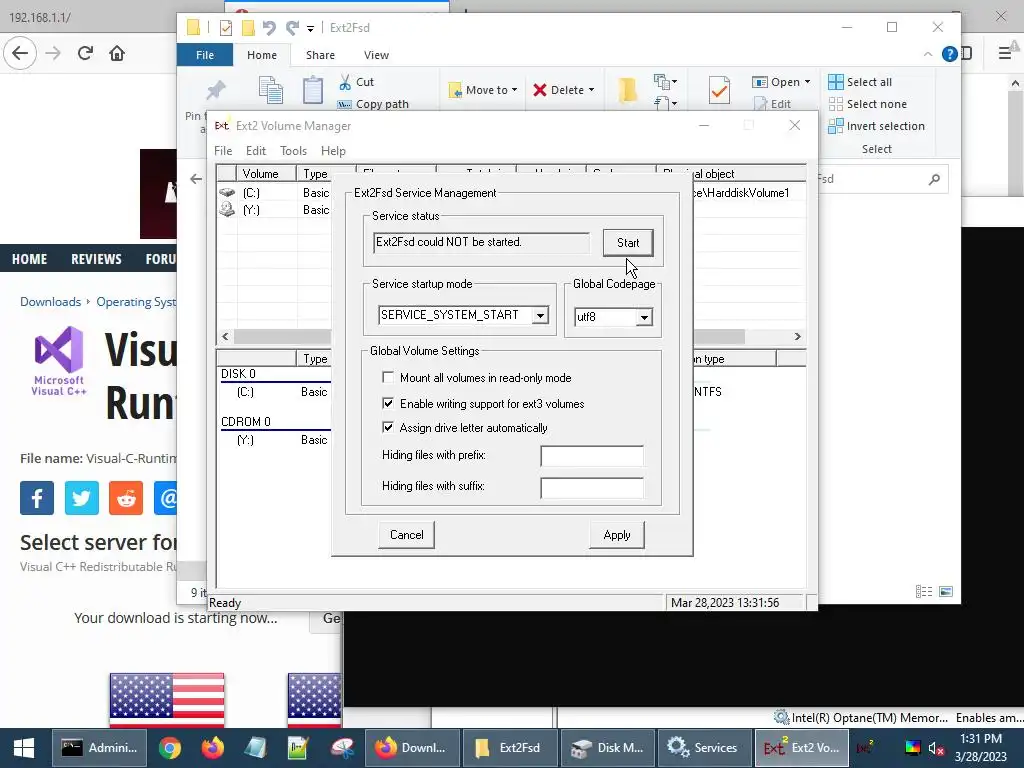
Task: Toggle Enable writing support for ext3 volumes
Action: pos(388,404)
